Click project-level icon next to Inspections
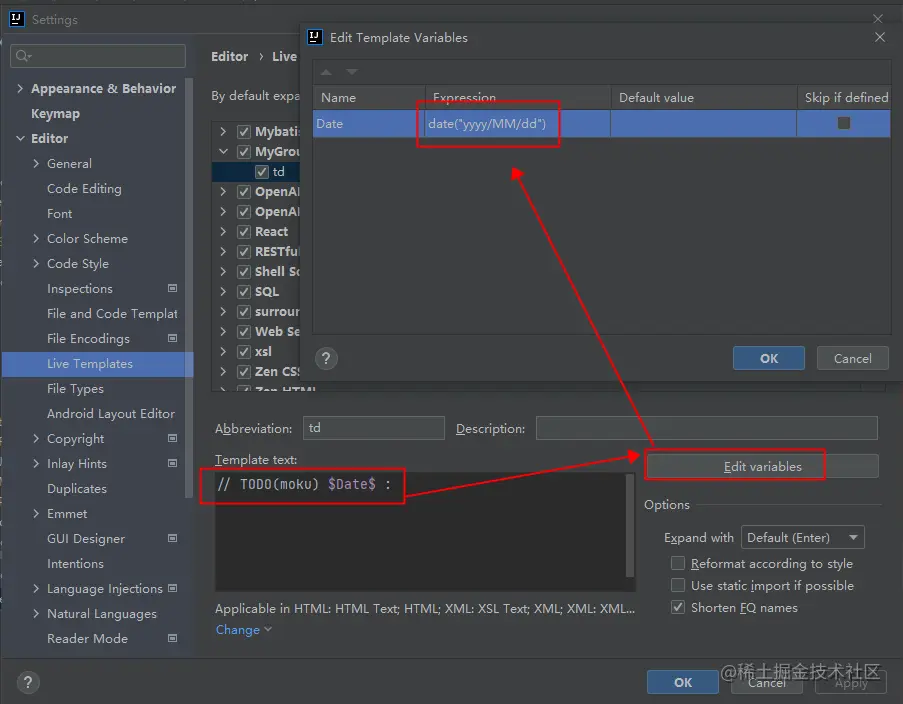Viewport: 903px width, 704px height. pos(172,288)
